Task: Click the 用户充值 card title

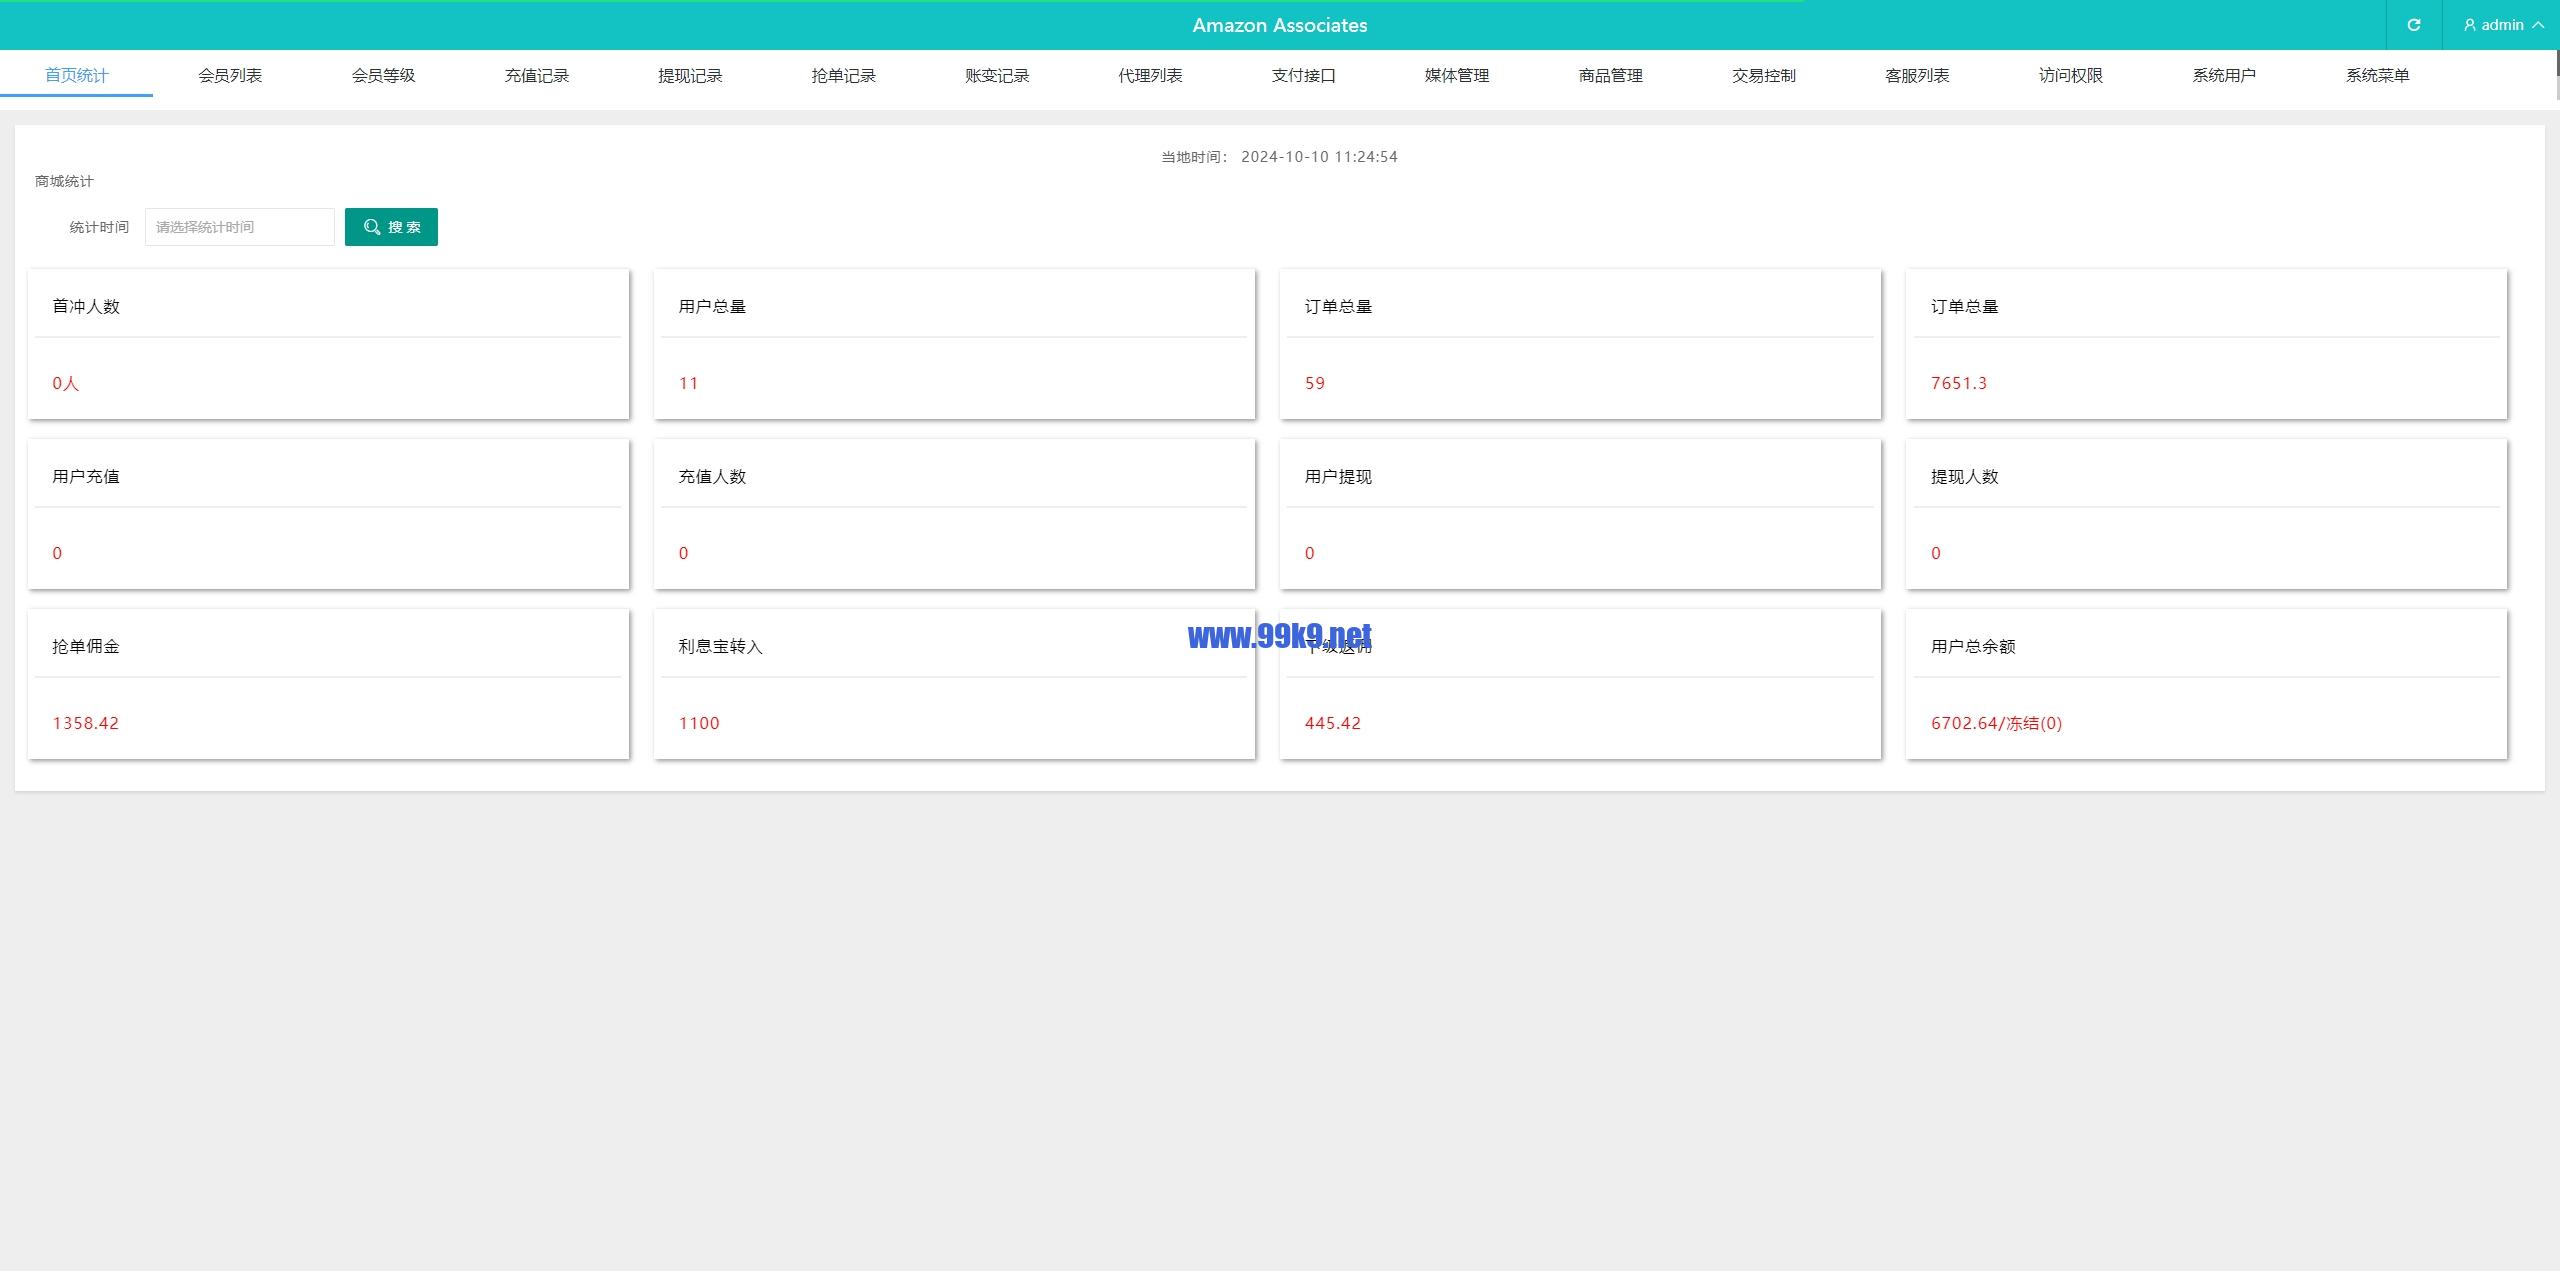Action: [86, 477]
